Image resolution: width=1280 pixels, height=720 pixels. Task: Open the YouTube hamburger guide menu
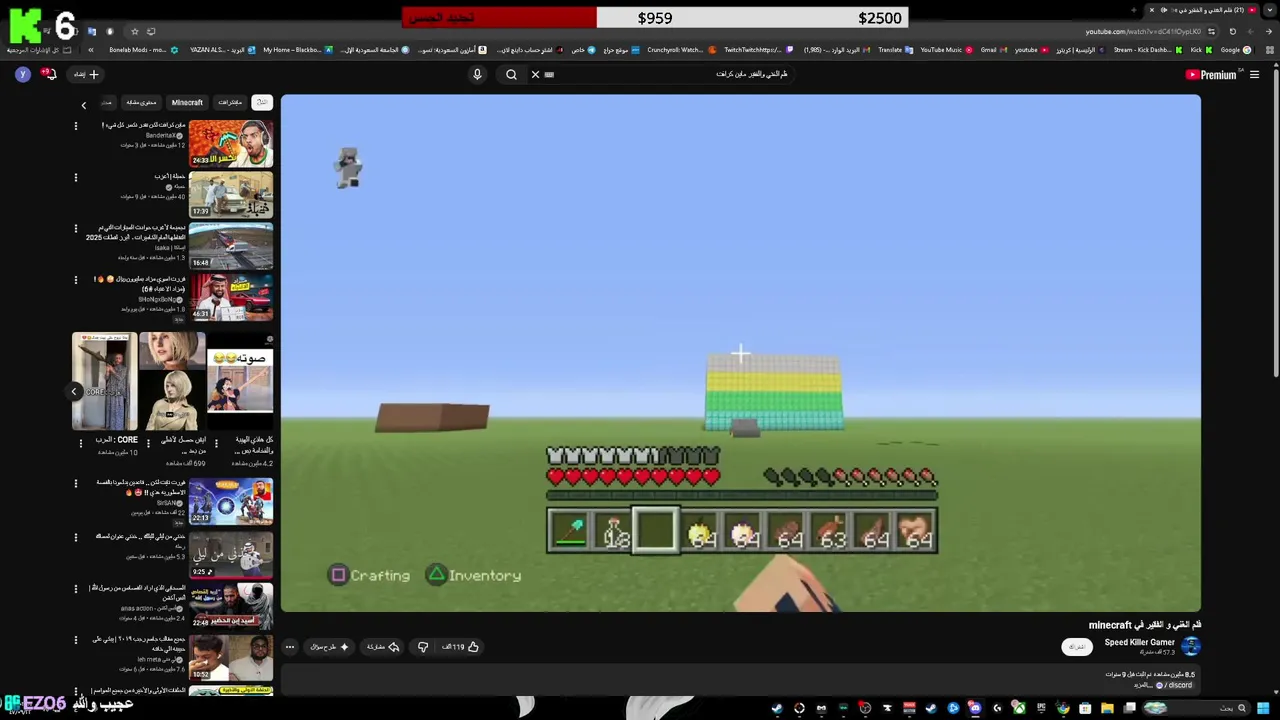(x=1254, y=74)
